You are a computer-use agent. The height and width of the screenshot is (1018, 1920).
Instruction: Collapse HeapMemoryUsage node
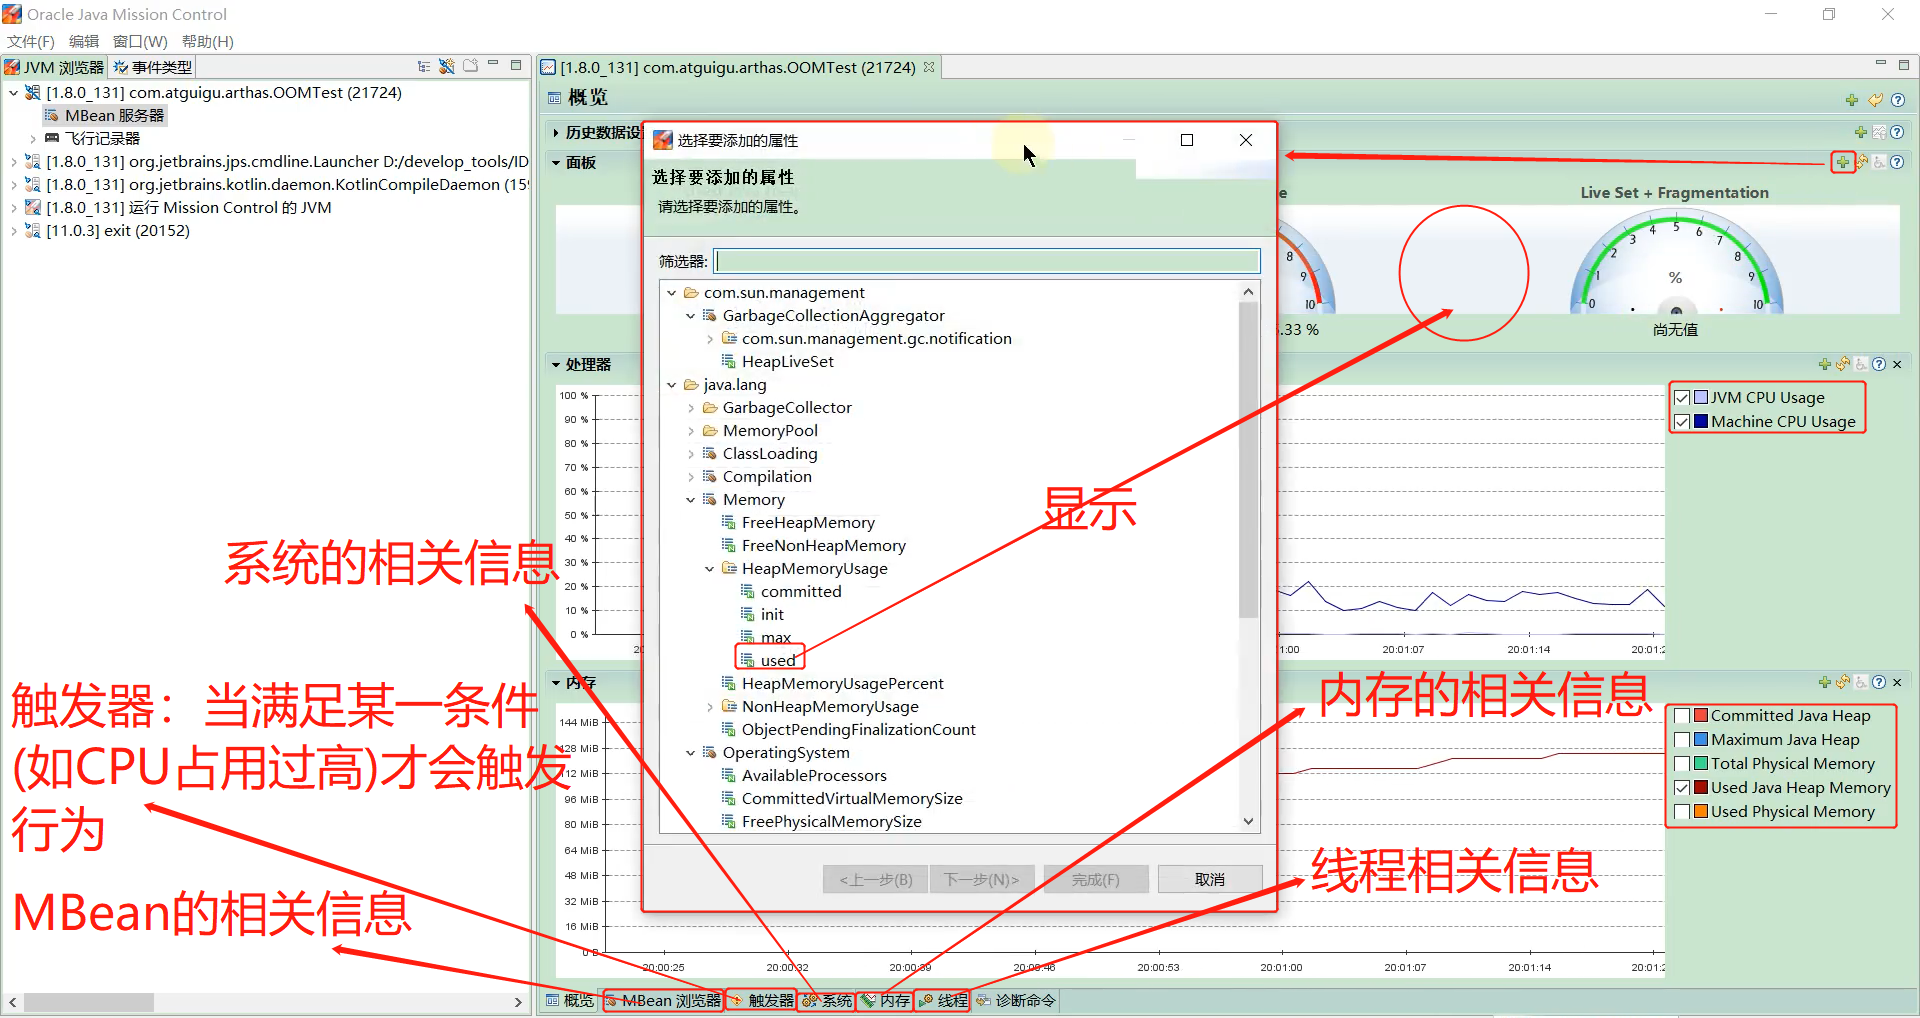click(710, 569)
